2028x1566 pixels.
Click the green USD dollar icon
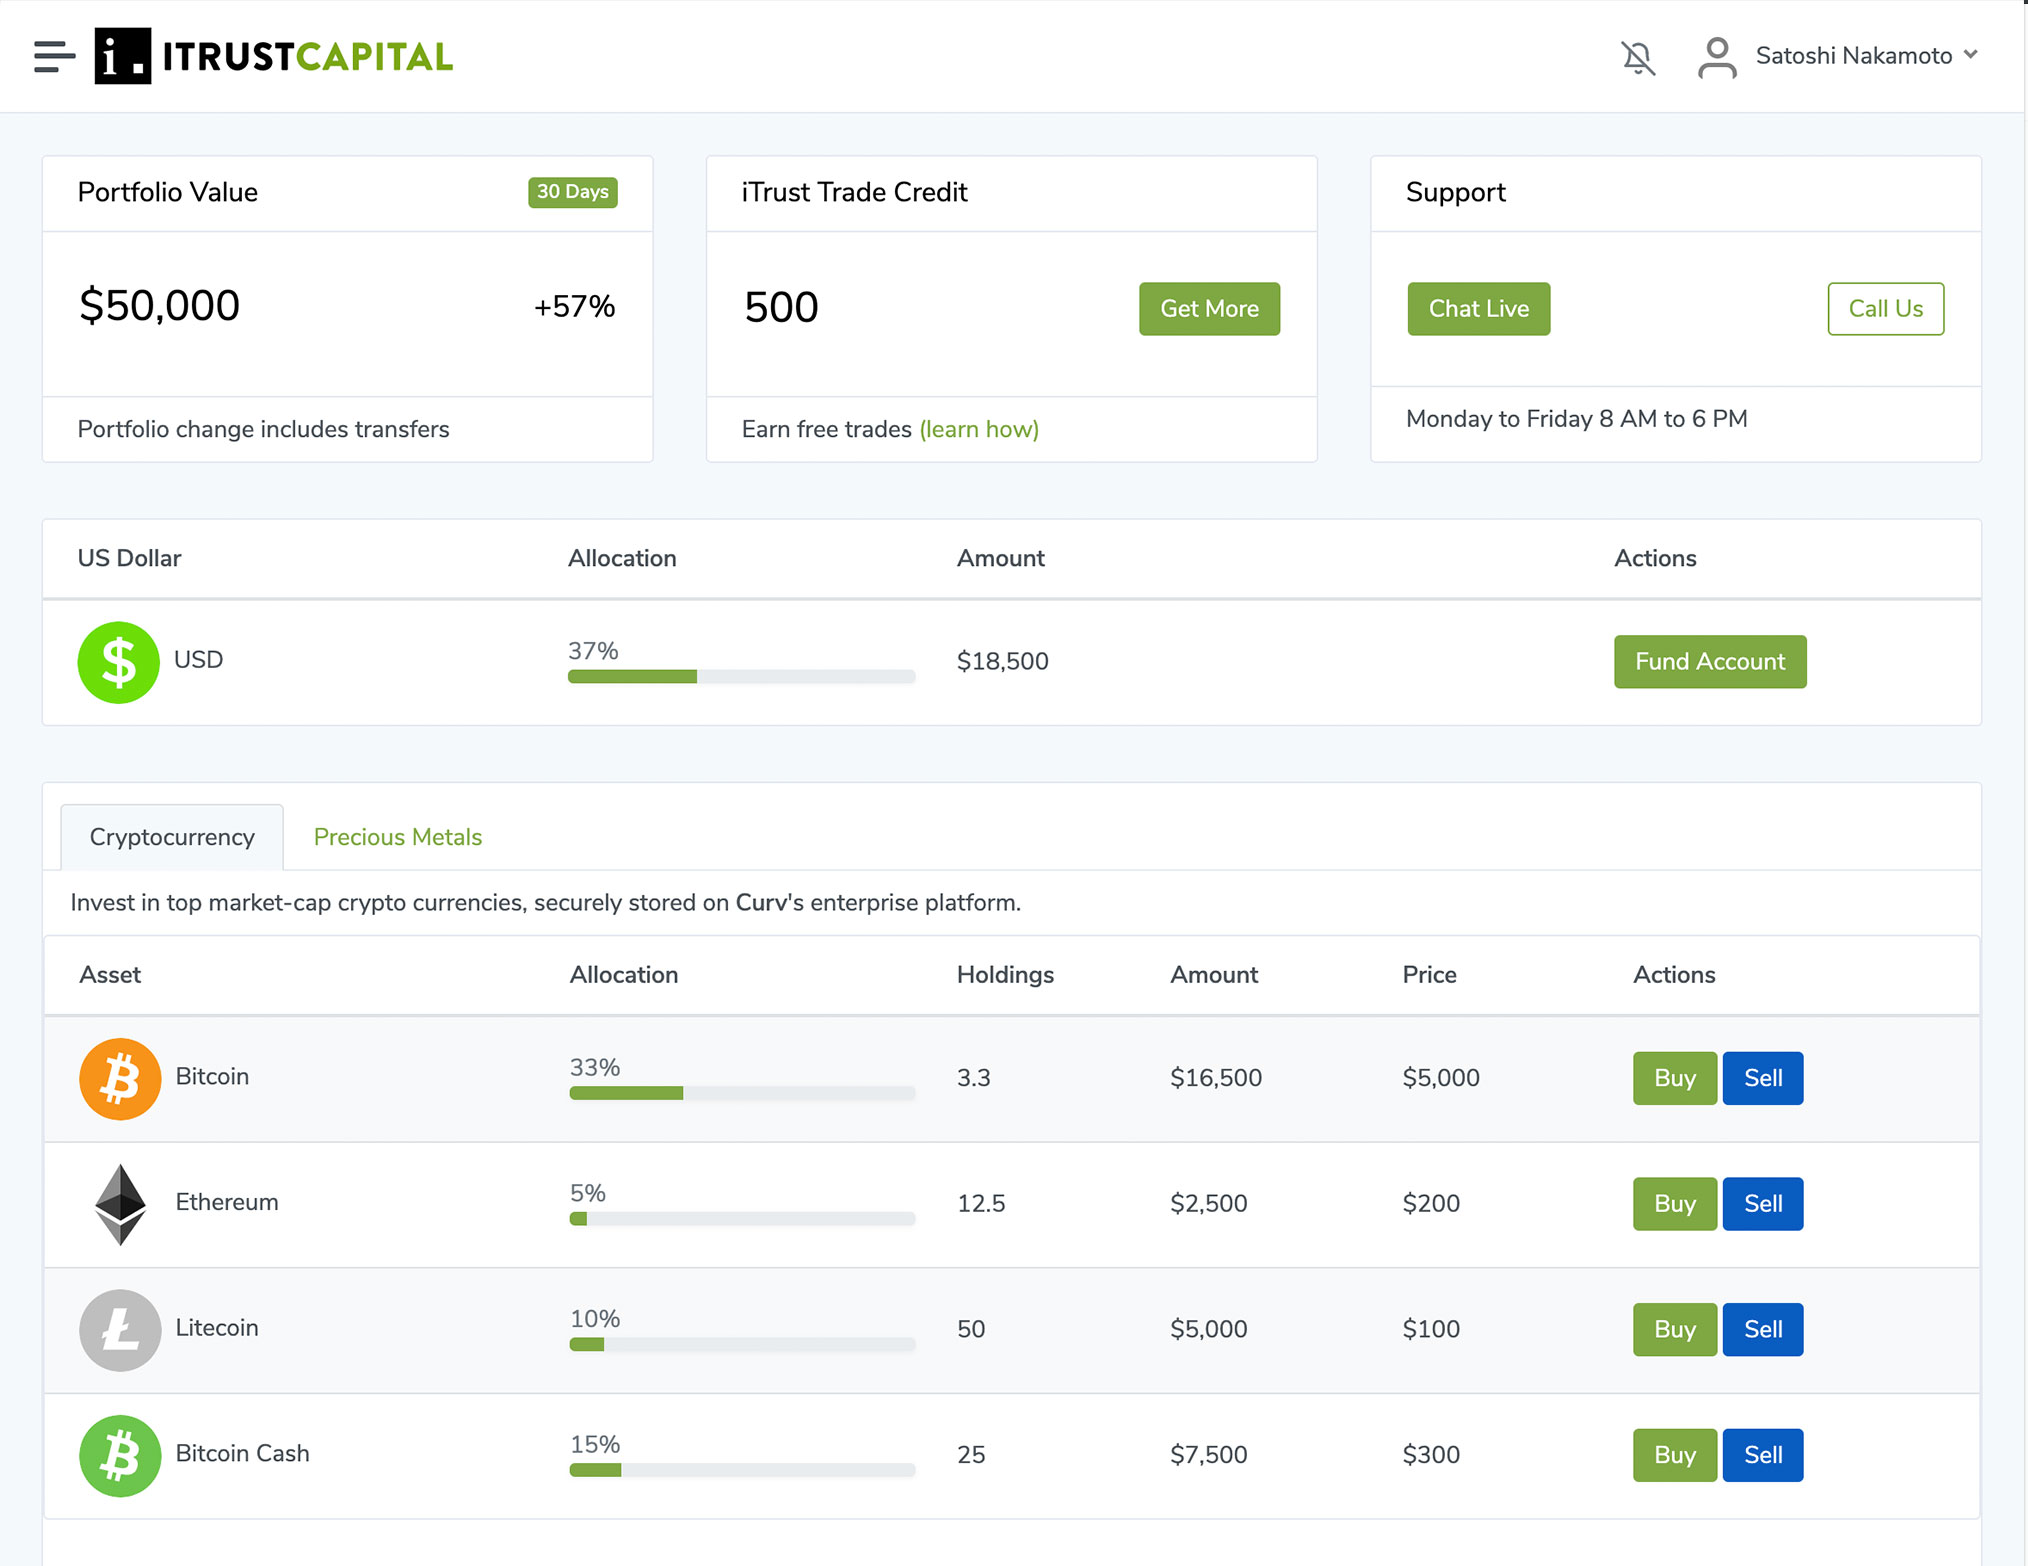(119, 662)
